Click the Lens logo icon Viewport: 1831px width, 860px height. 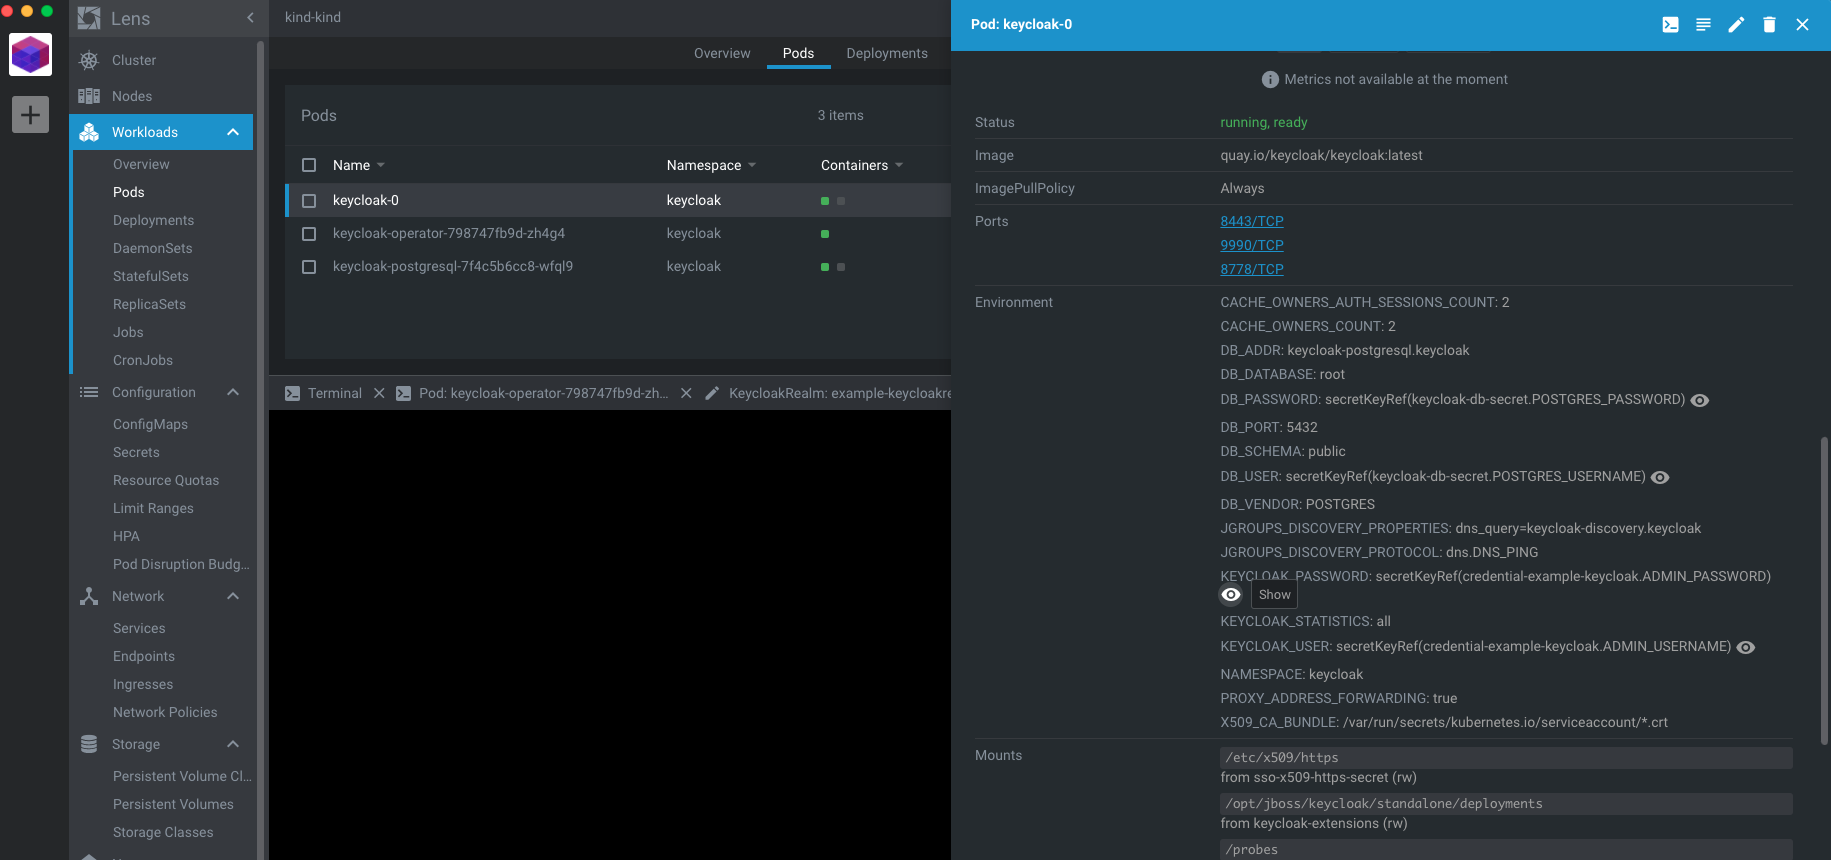tap(89, 18)
